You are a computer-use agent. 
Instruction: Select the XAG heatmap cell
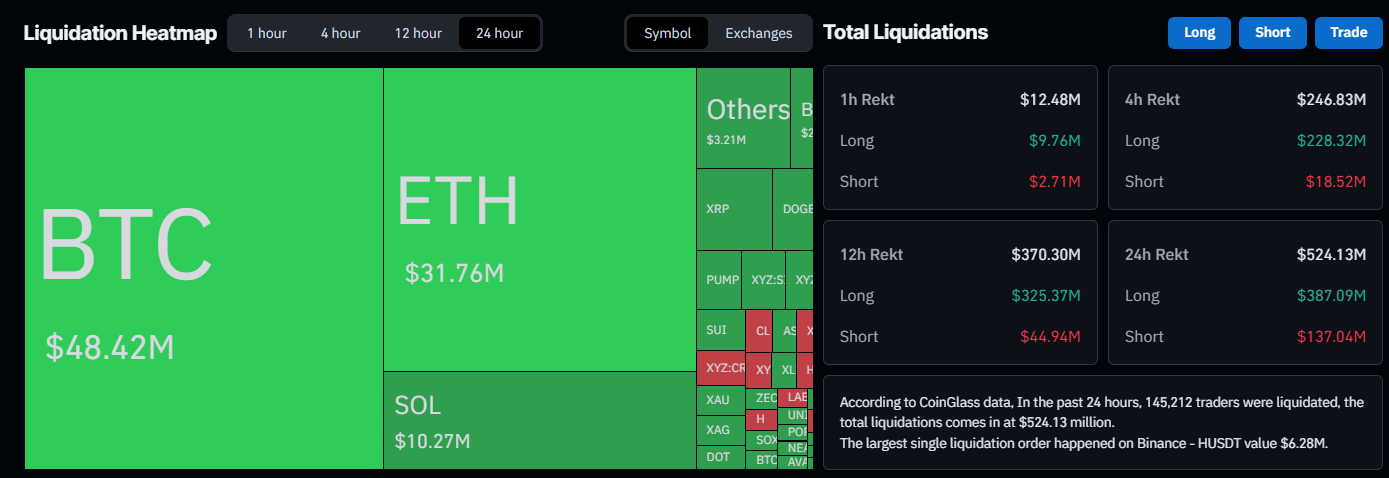(x=721, y=430)
